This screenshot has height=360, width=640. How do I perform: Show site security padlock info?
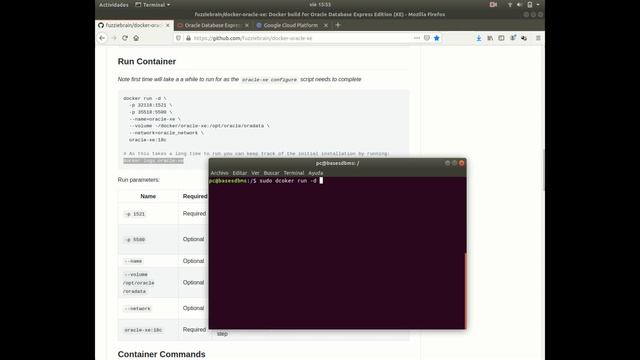click(188, 38)
